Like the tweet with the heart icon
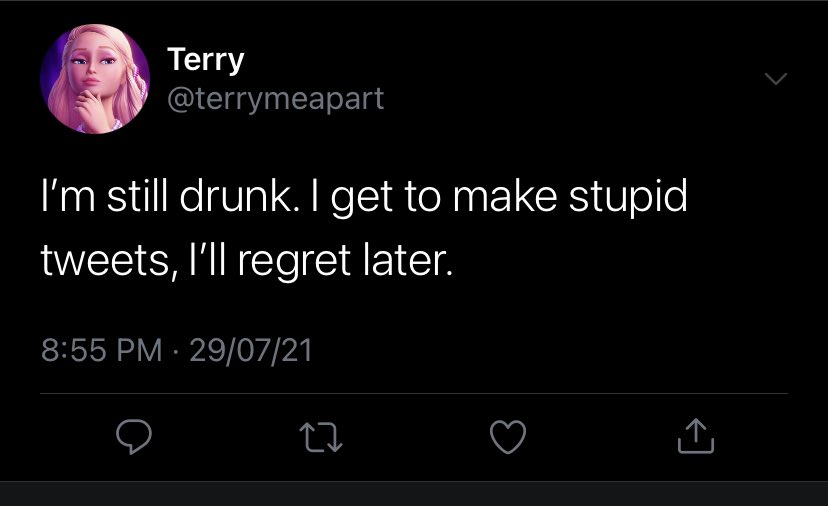Screen dimensions: 828x506 point(508,437)
